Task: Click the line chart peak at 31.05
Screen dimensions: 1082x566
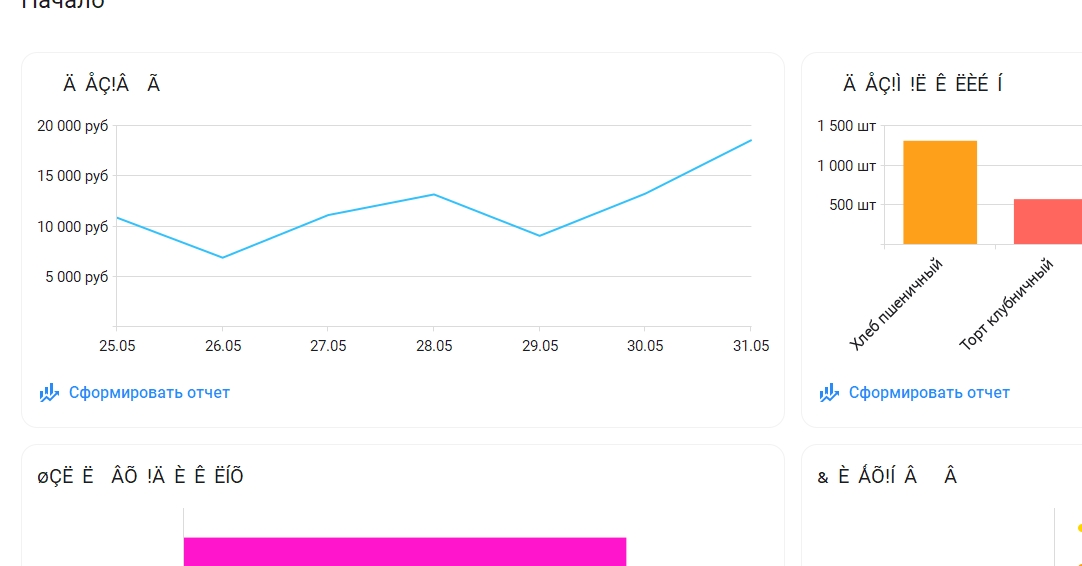Action: (751, 140)
